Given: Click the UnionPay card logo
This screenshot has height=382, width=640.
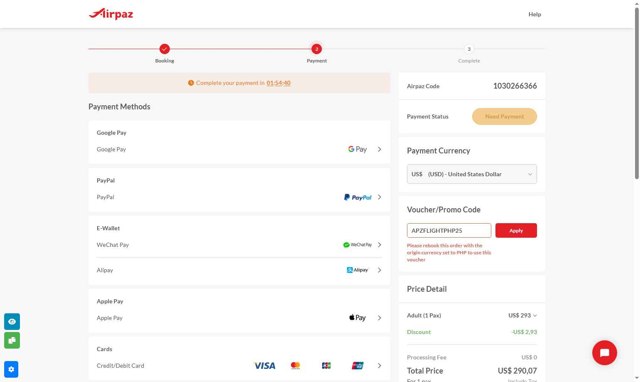Looking at the screenshot, I should click(x=358, y=366).
